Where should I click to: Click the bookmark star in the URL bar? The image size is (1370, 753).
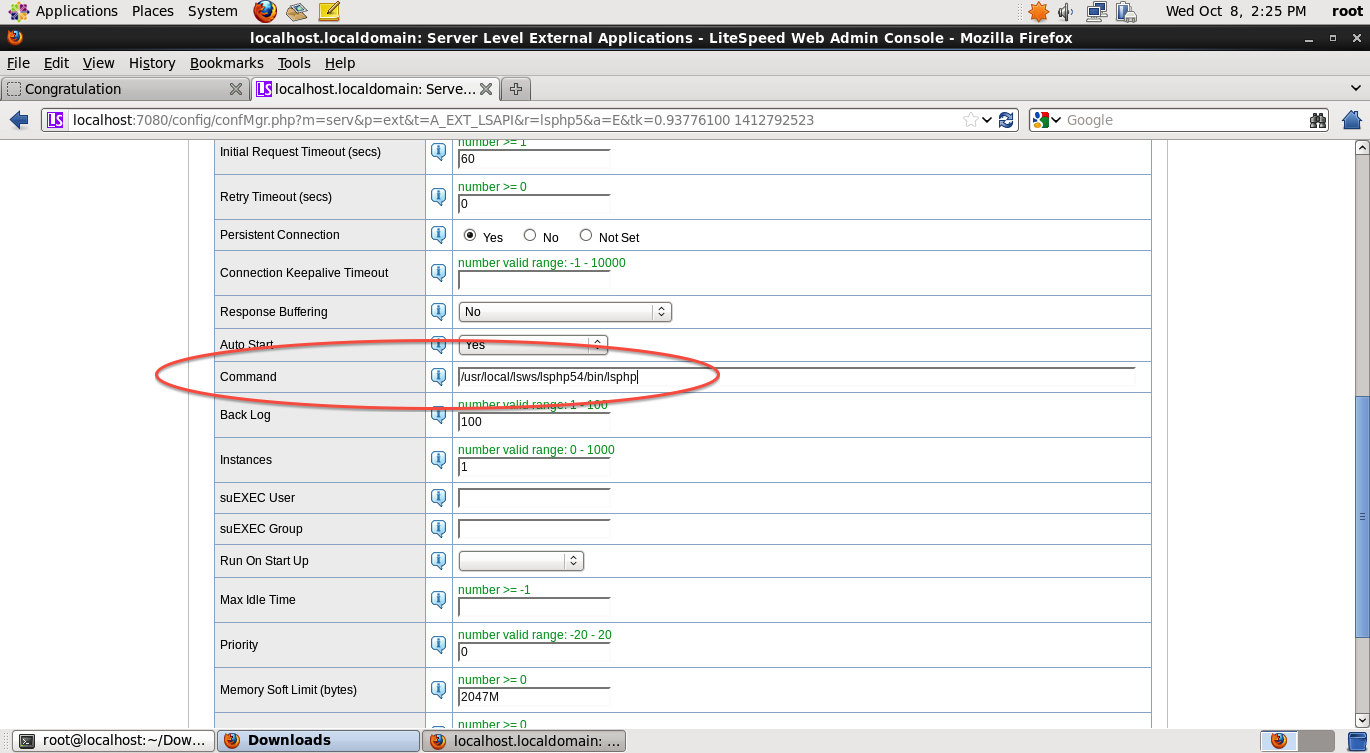point(971,120)
